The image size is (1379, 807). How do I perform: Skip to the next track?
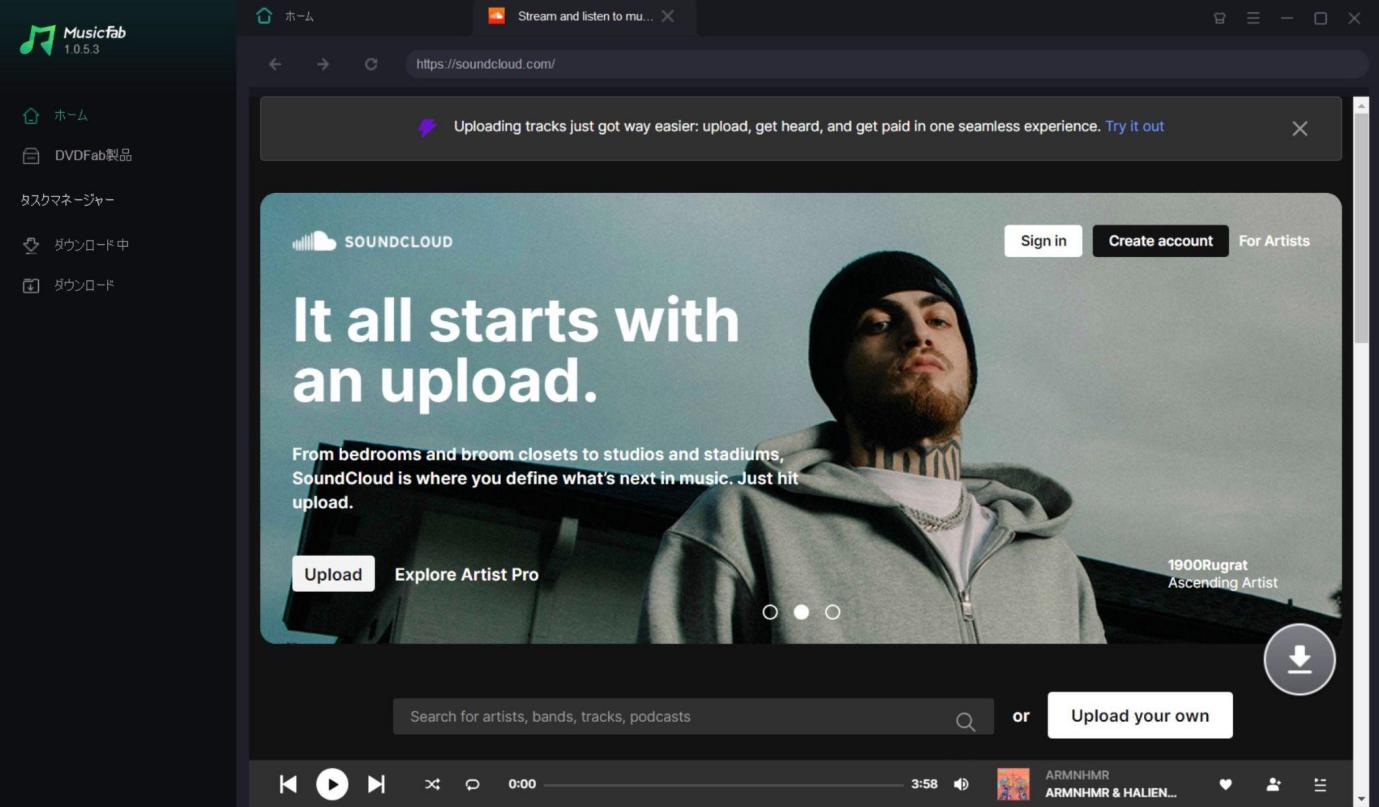coord(376,784)
